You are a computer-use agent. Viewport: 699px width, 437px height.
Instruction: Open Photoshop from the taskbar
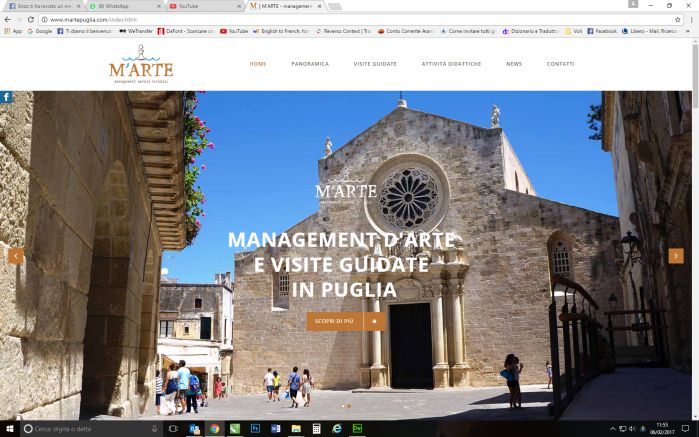pyautogui.click(x=255, y=429)
